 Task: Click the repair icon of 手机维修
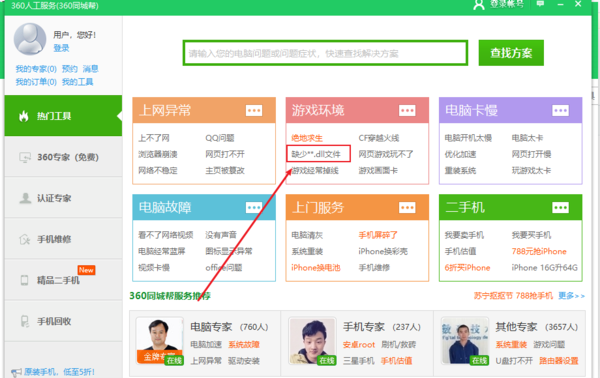(x=24, y=240)
